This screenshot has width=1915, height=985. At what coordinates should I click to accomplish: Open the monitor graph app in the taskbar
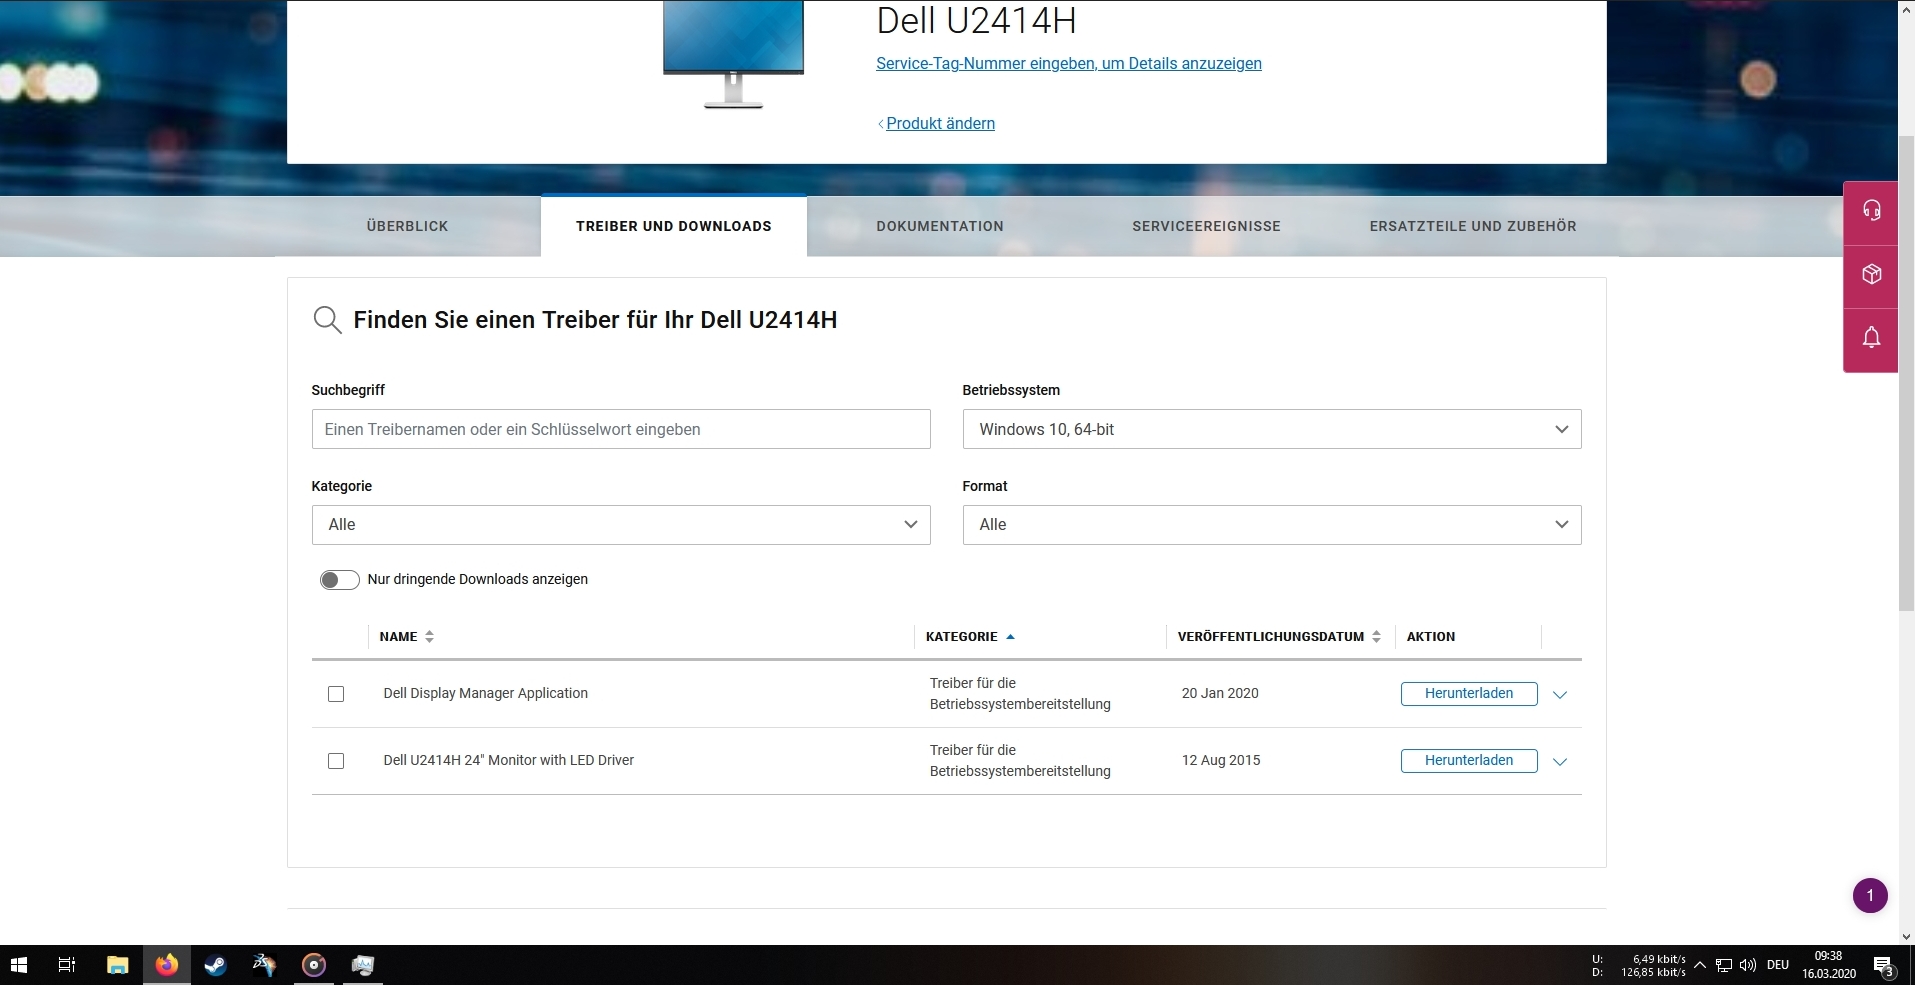pos(363,965)
